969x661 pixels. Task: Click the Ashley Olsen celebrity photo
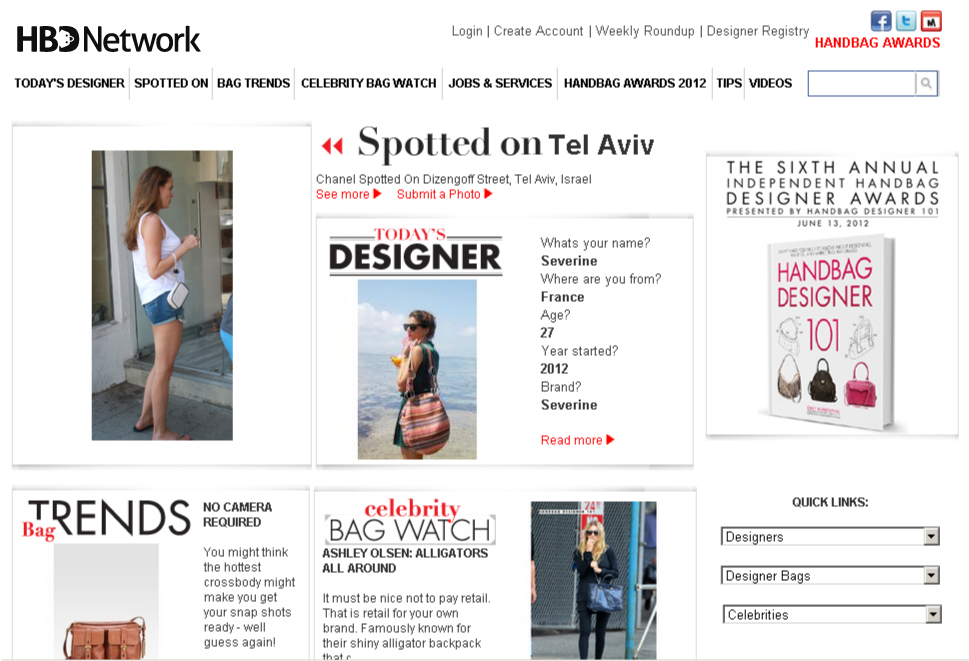point(593,579)
